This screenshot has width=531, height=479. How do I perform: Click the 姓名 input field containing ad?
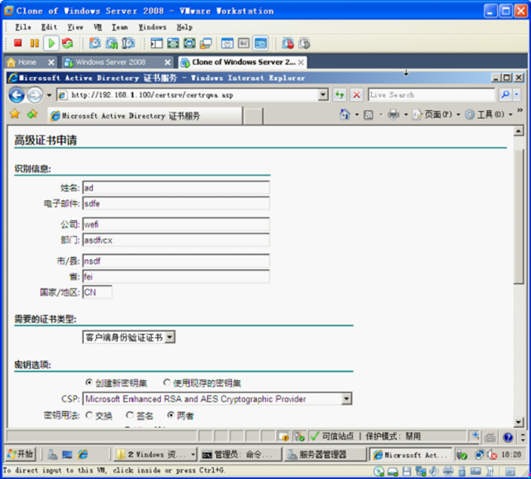(176, 188)
